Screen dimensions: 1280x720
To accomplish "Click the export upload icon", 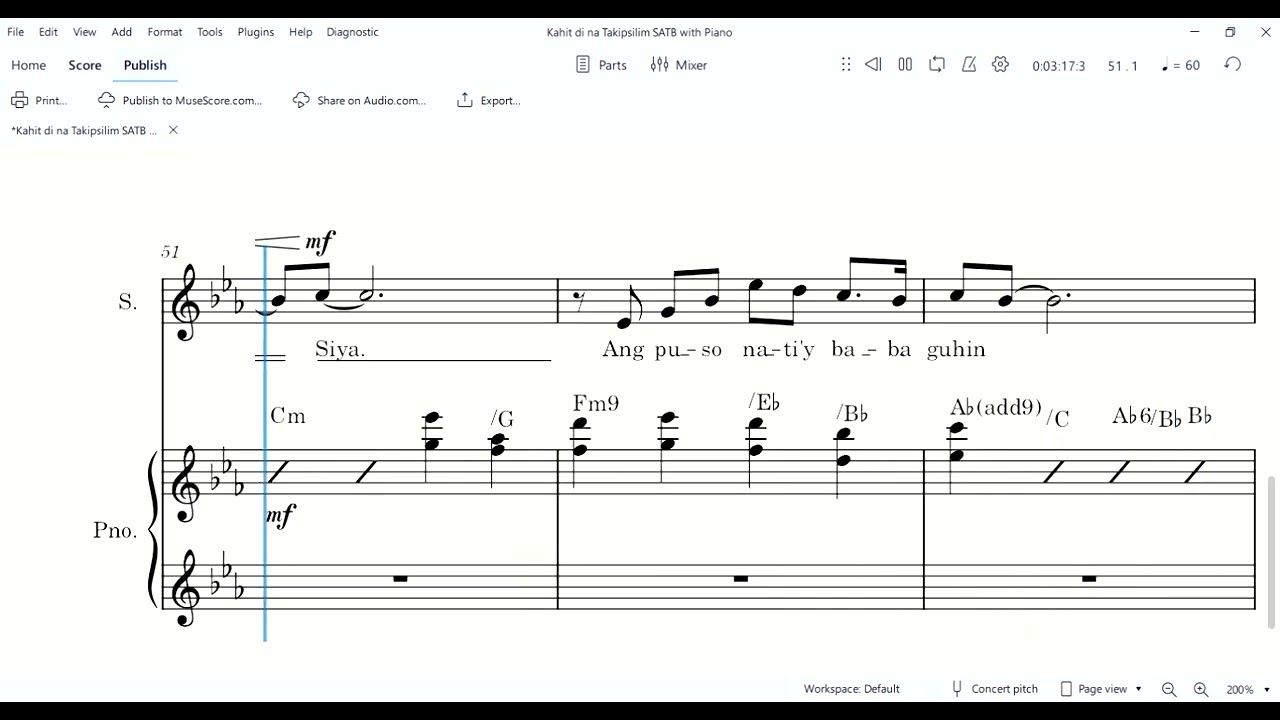I will click(x=464, y=100).
